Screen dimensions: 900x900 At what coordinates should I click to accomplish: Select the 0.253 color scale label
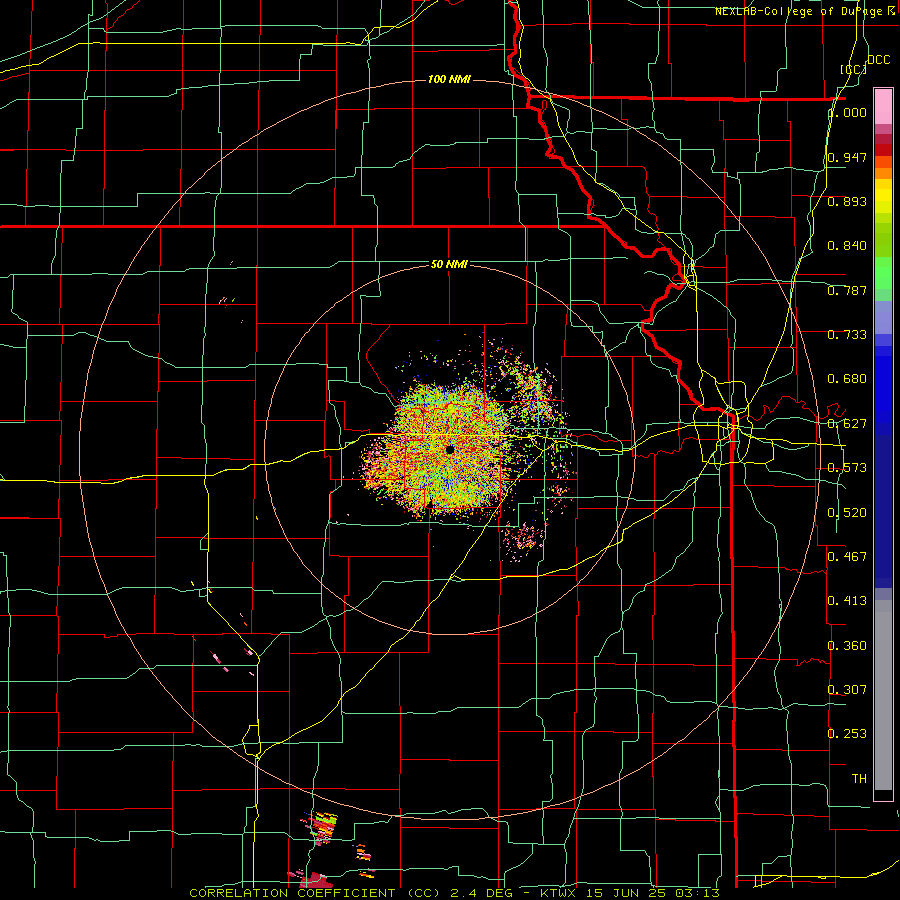(x=847, y=734)
